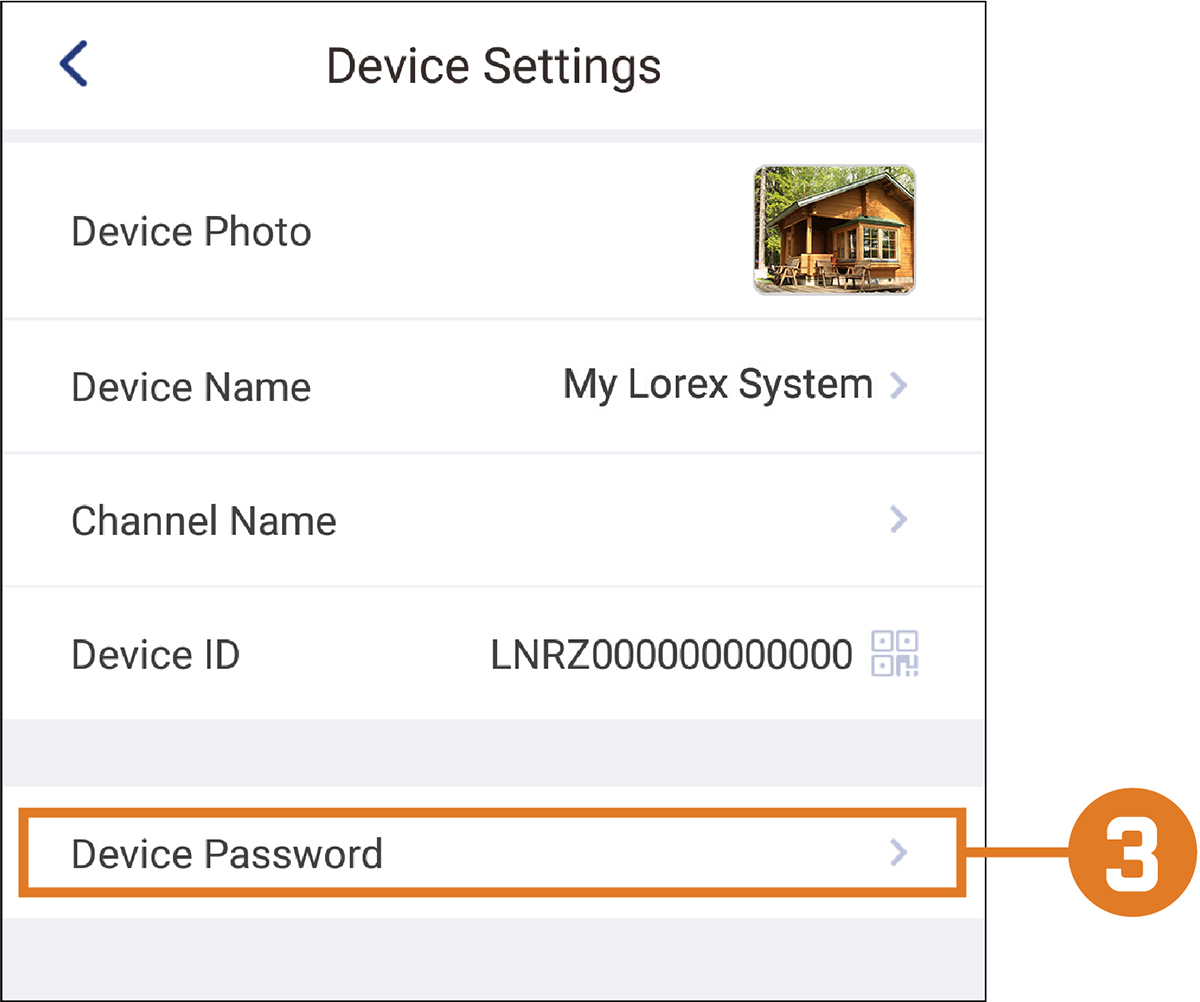
Task: Click the orange connector line to badge 3
Action: tap(1018, 854)
